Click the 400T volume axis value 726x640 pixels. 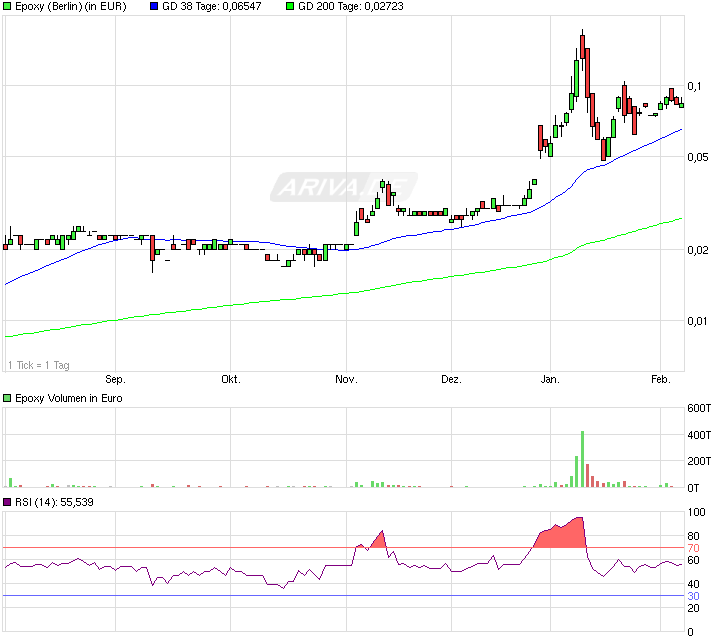699,435
